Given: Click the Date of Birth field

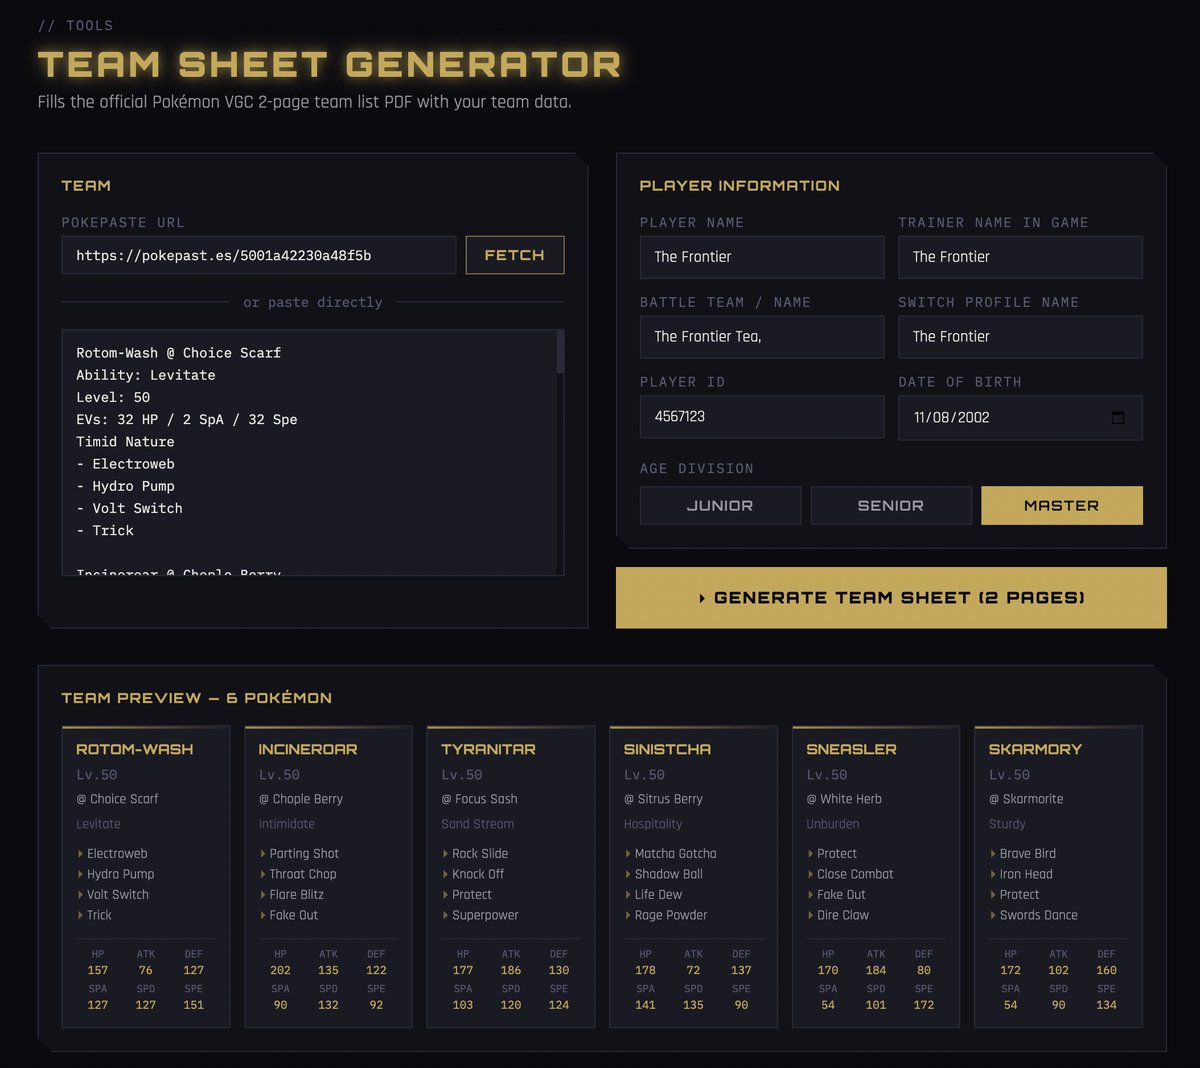Looking at the screenshot, I should pyautogui.click(x=1020, y=418).
